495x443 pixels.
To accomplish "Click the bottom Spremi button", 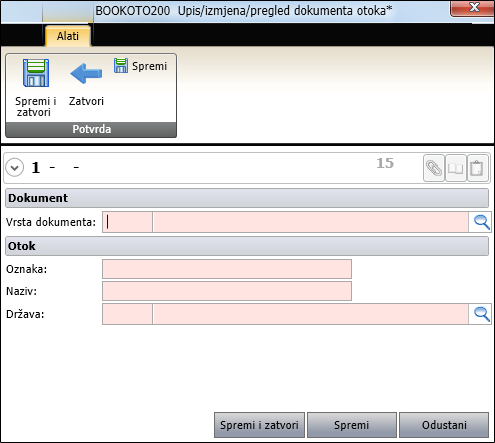I will tap(352, 425).
